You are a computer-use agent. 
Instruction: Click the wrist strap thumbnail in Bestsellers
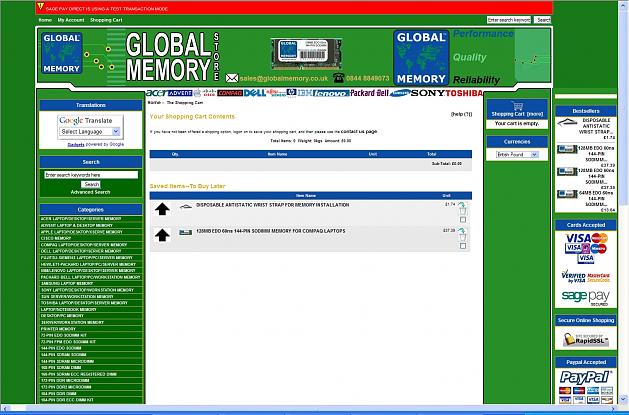tap(567, 123)
